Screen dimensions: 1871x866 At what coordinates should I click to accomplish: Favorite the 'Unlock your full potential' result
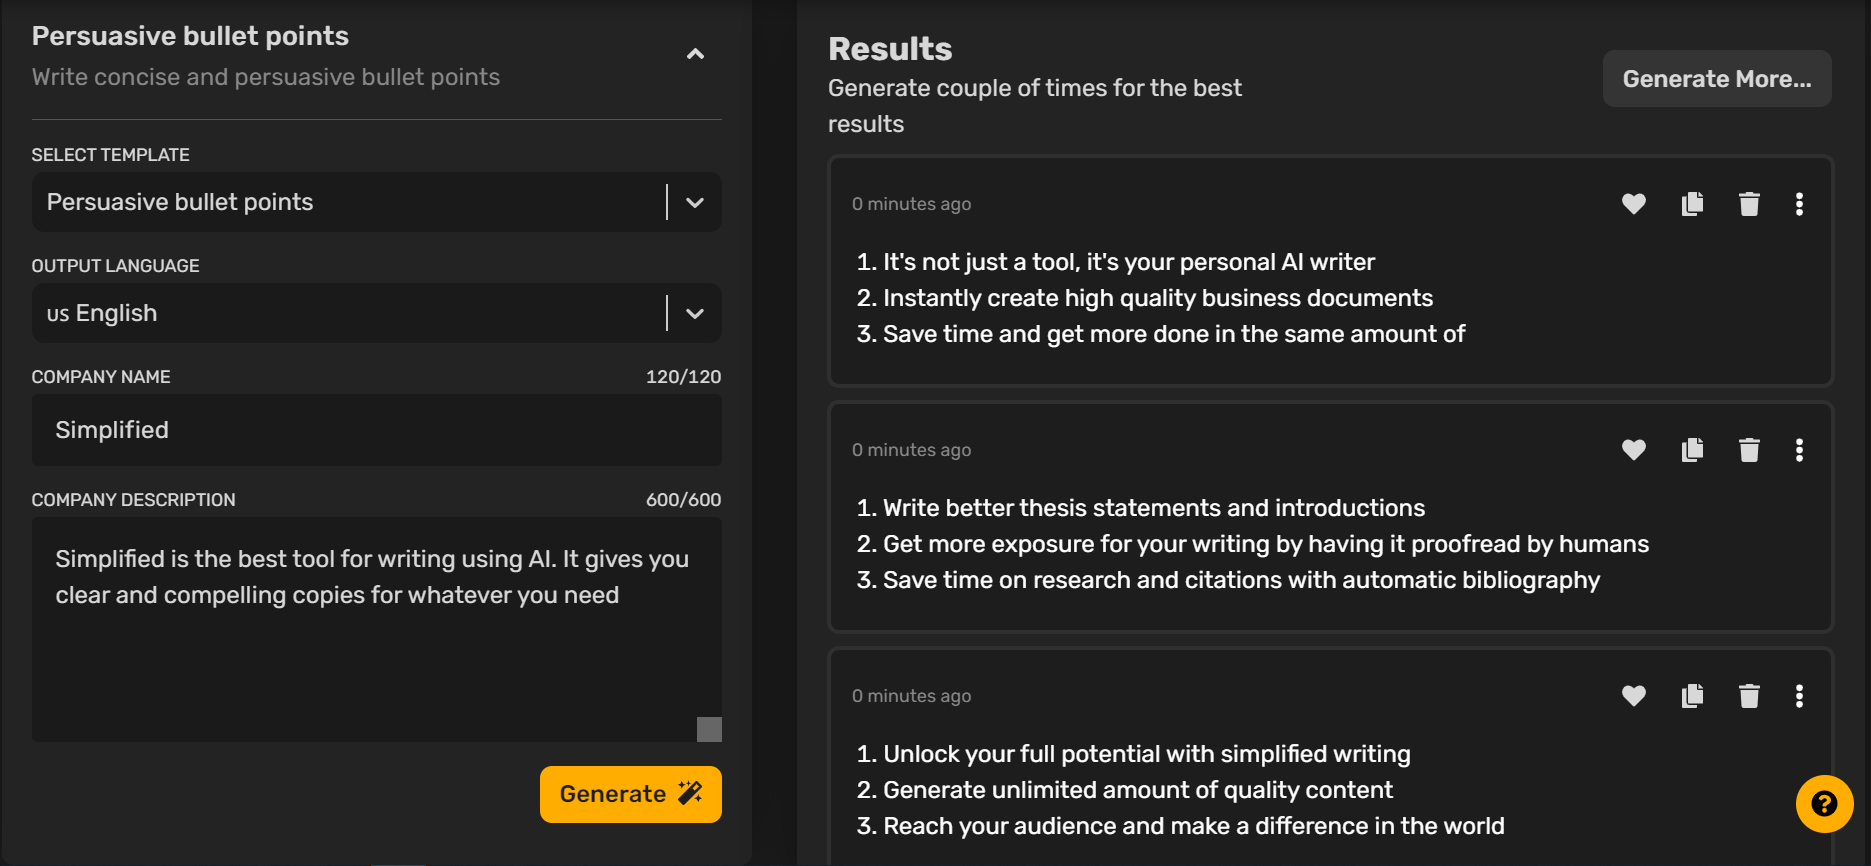pyautogui.click(x=1634, y=696)
